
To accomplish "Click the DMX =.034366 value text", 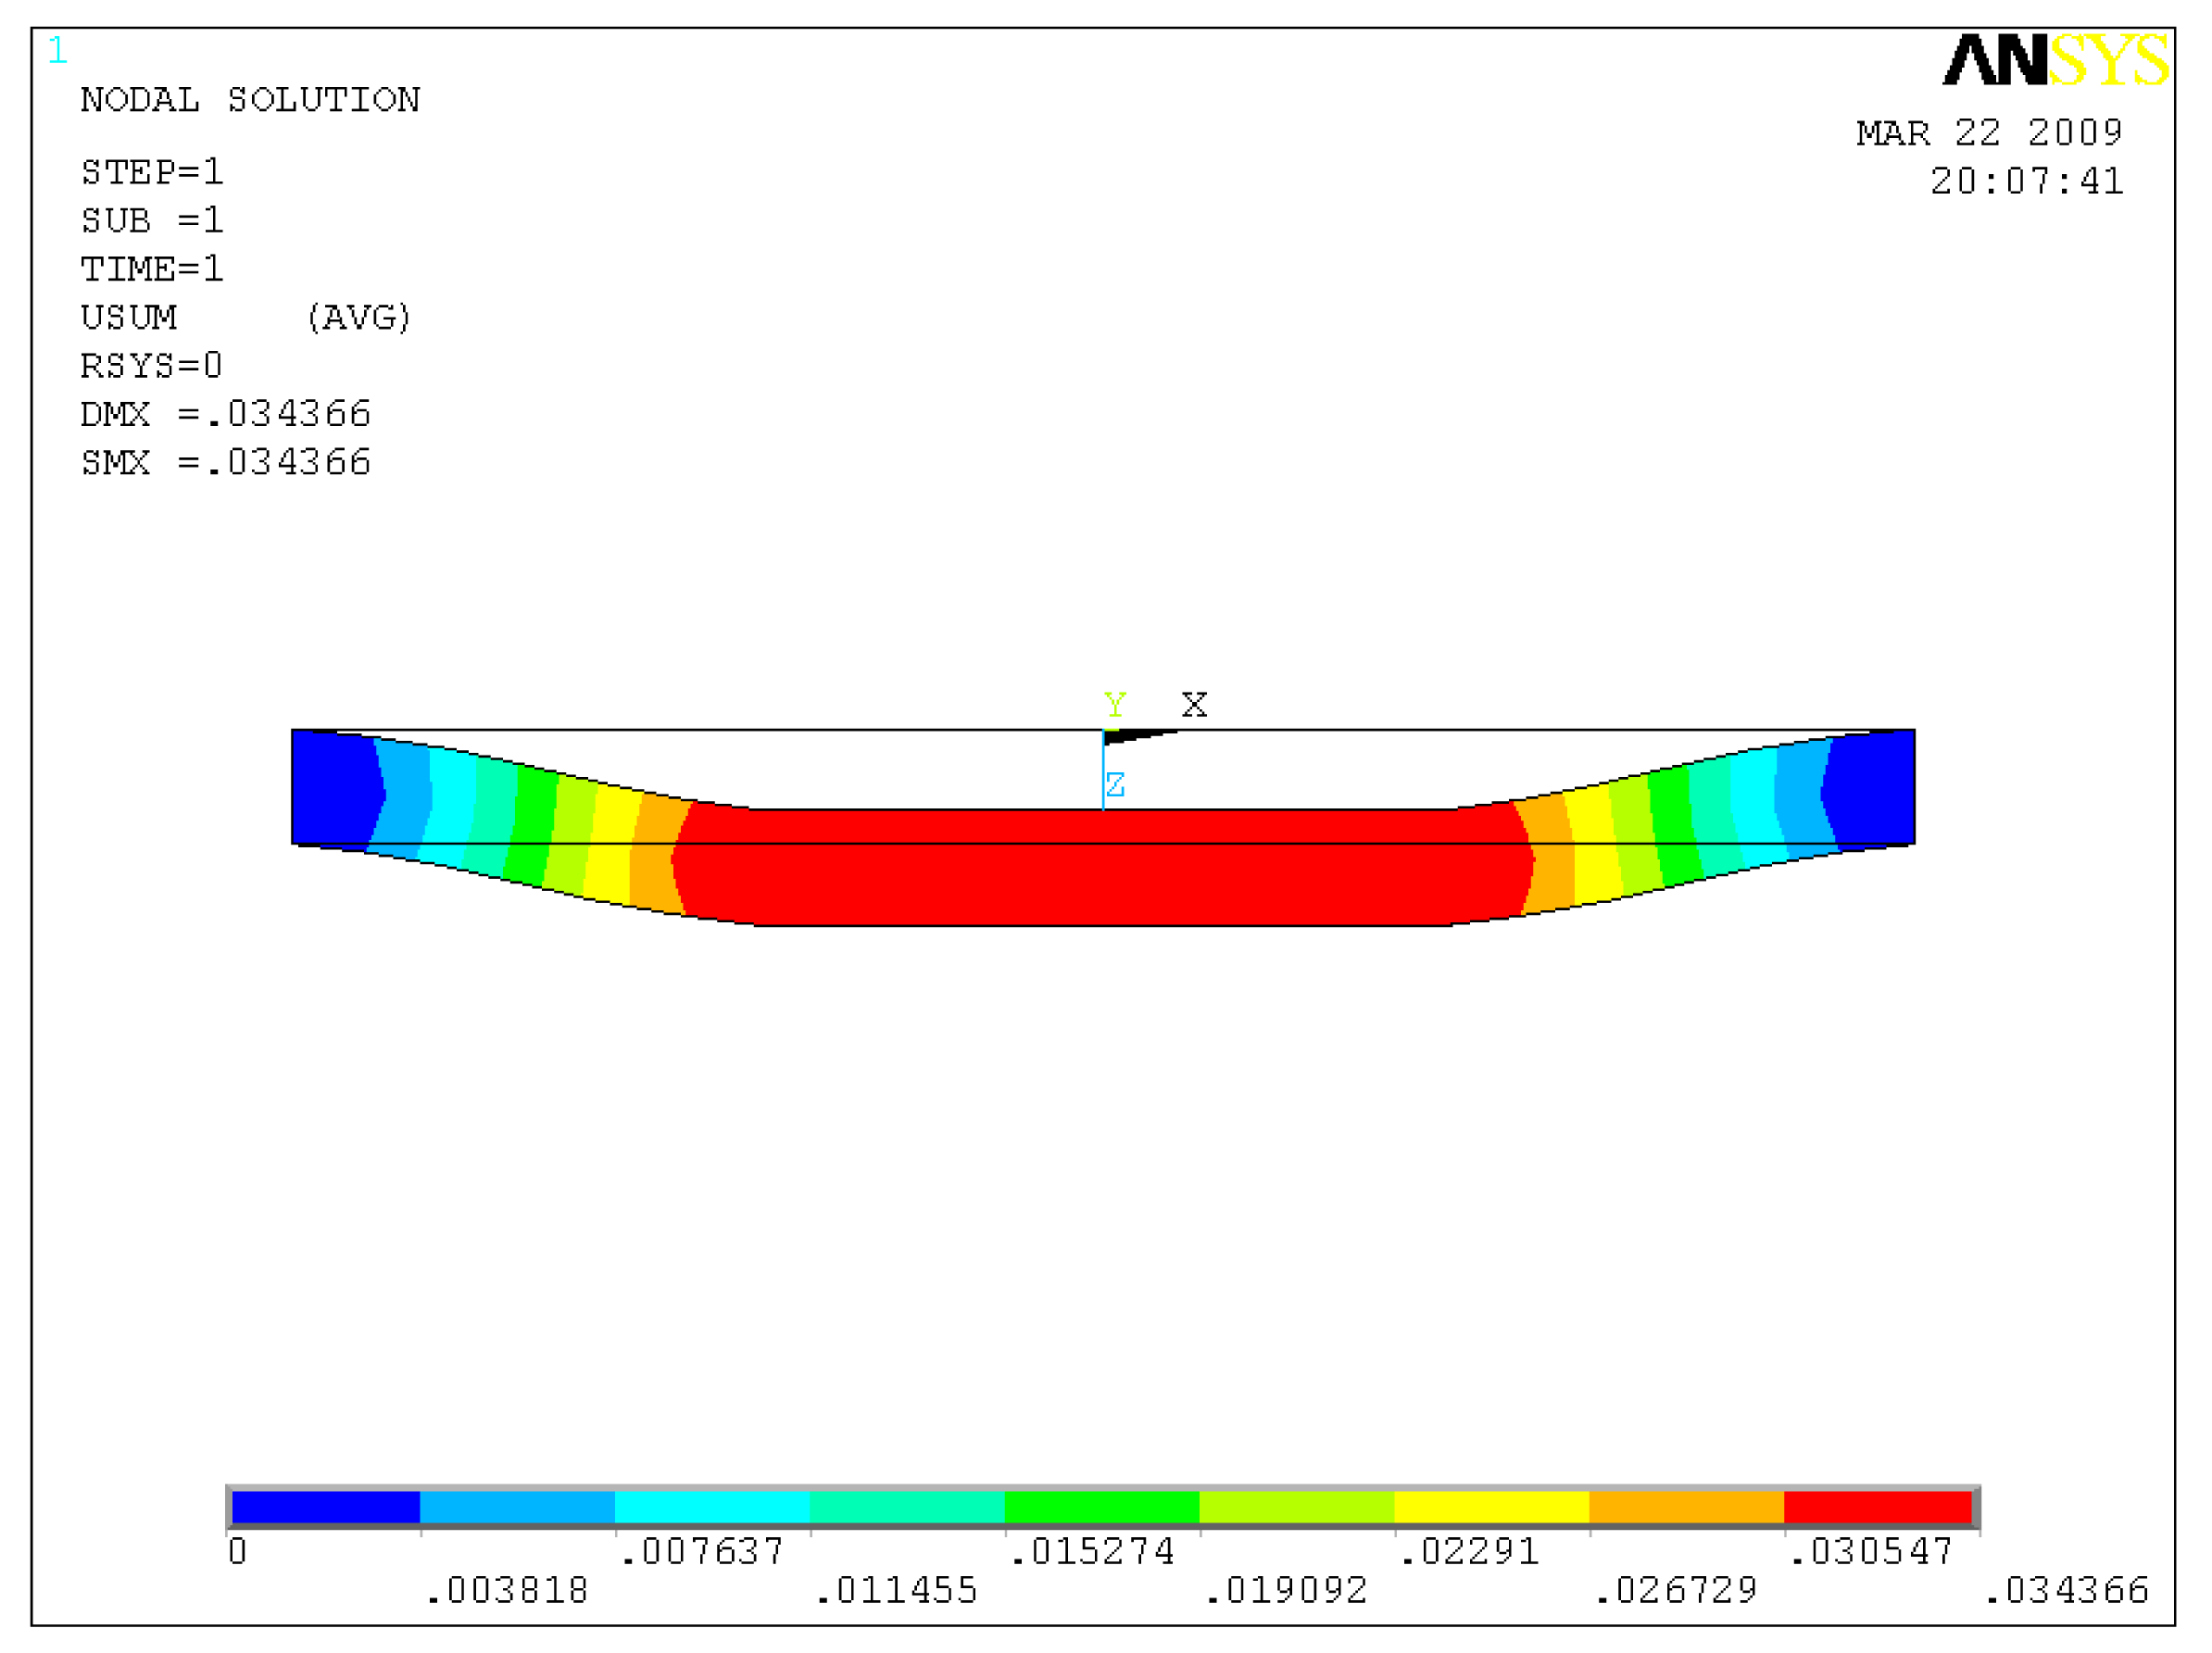I will tap(226, 414).
